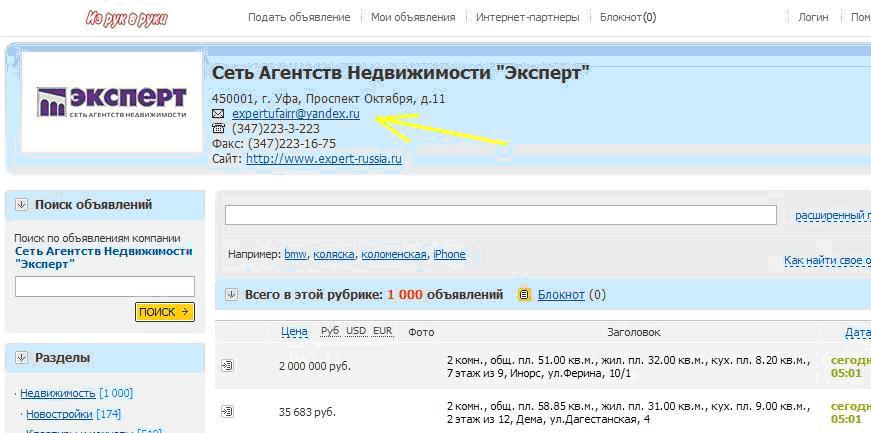871x433 pixels.
Task: Visit the http://www.expert-russia.ru site link
Action: click(323, 158)
